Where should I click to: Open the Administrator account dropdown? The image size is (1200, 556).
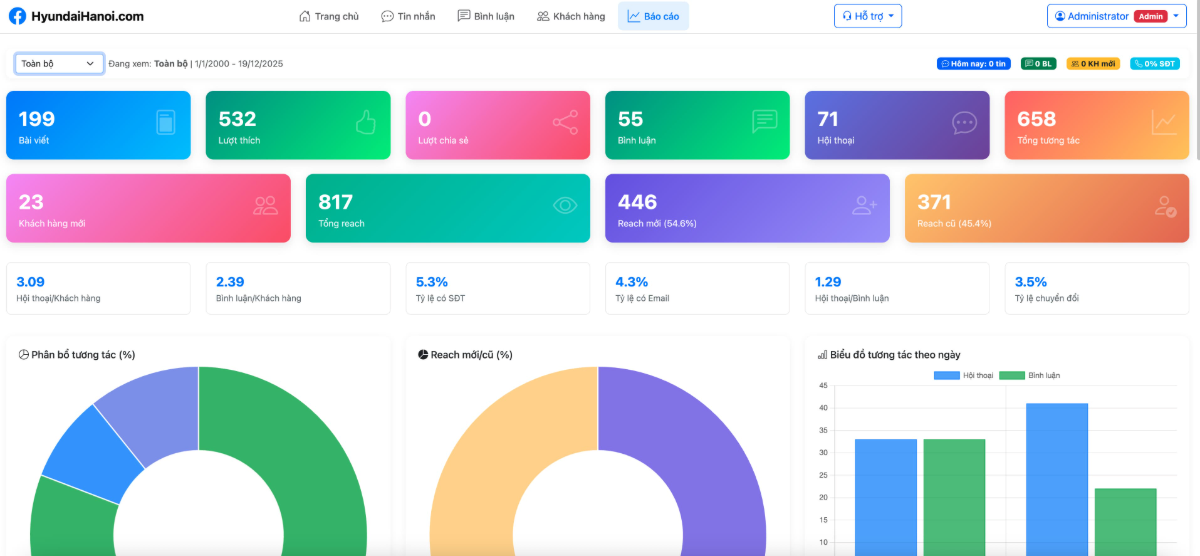(x=1116, y=16)
